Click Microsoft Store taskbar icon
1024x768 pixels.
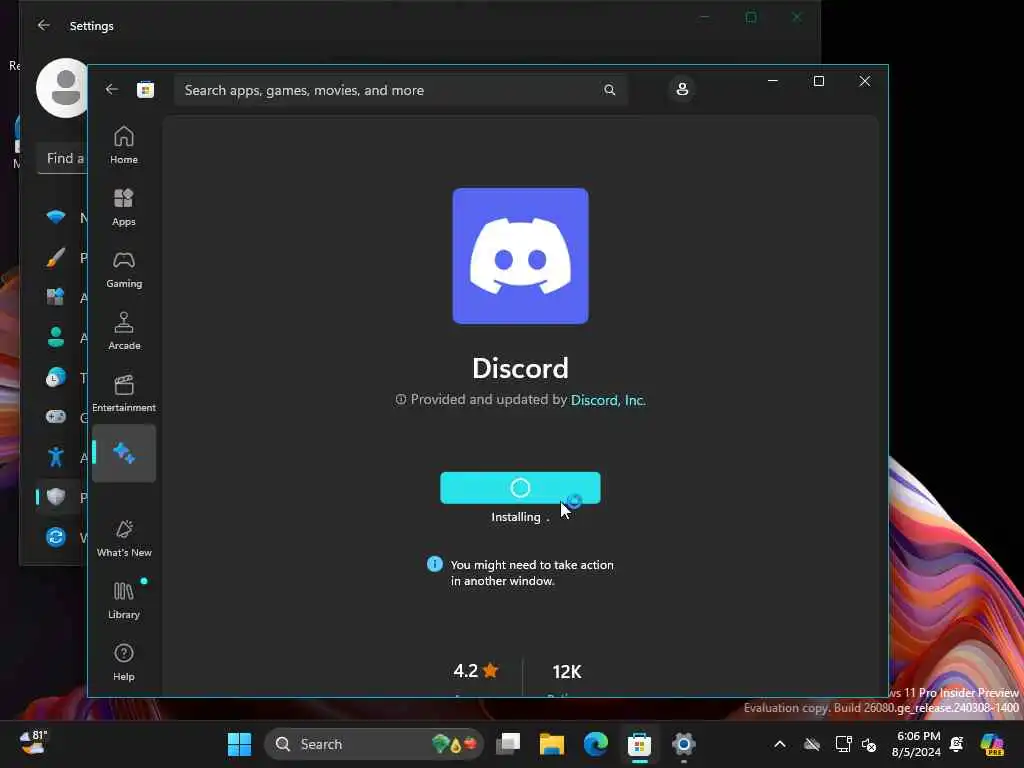pos(639,744)
